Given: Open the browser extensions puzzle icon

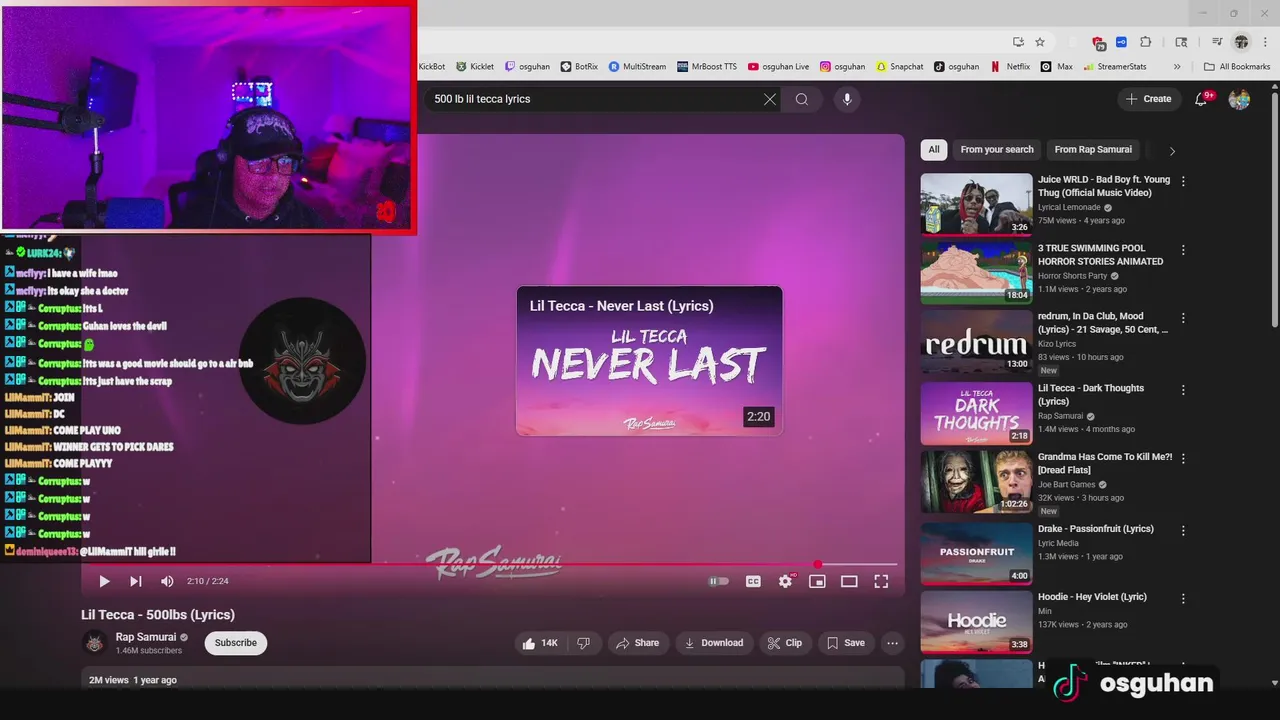Looking at the screenshot, I should click(1146, 42).
